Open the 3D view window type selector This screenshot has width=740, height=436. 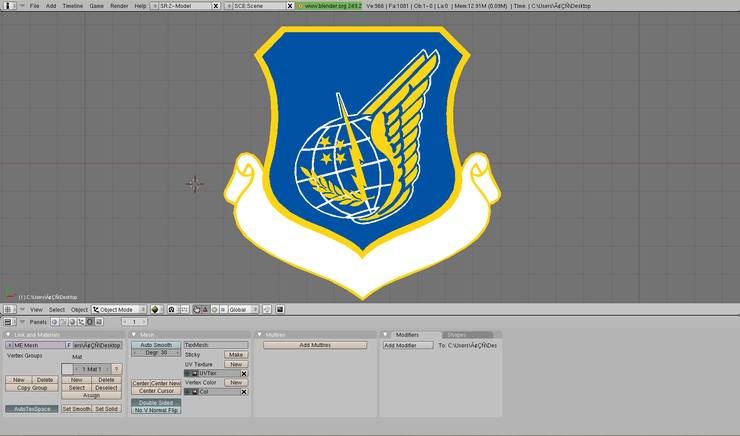tap(9, 310)
